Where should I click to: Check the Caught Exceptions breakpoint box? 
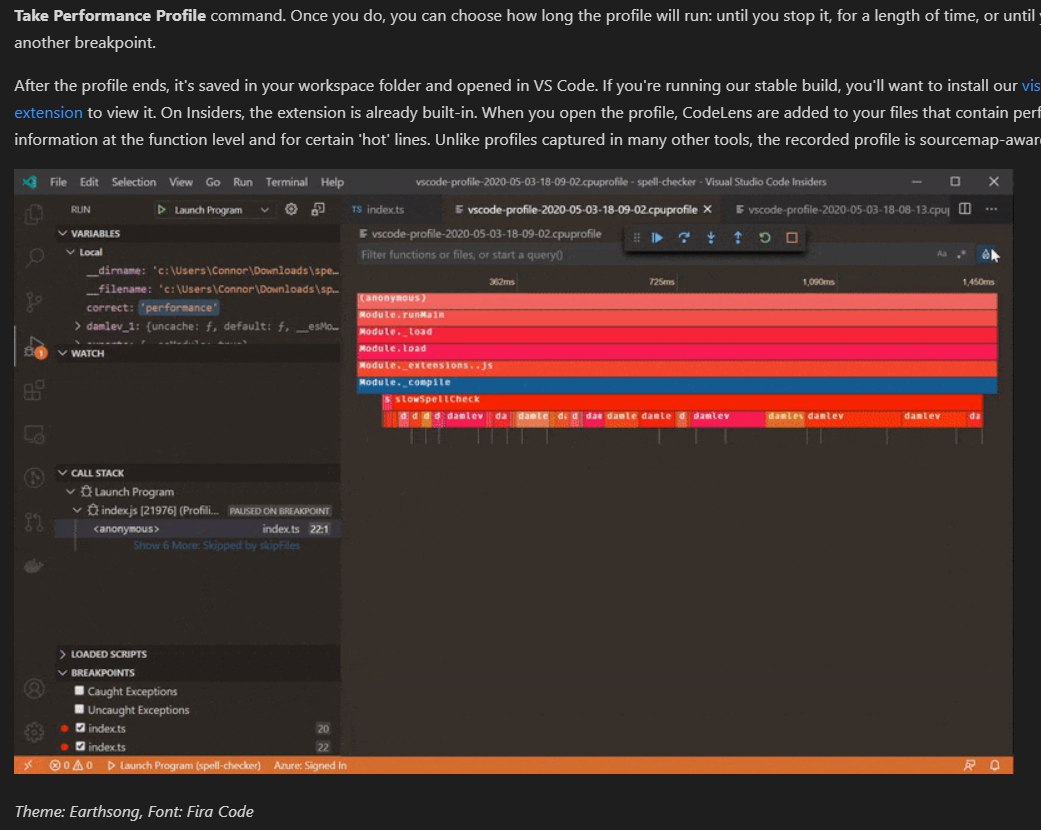click(x=80, y=691)
